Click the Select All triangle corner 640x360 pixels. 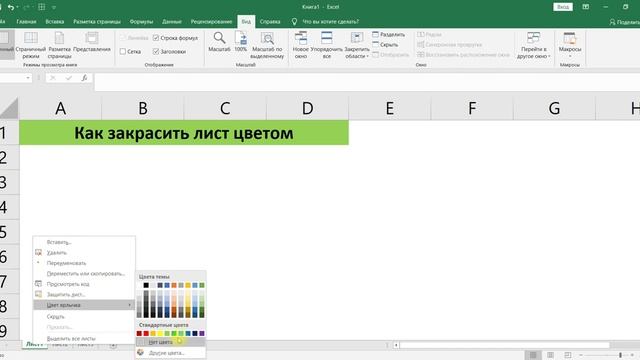(9, 109)
